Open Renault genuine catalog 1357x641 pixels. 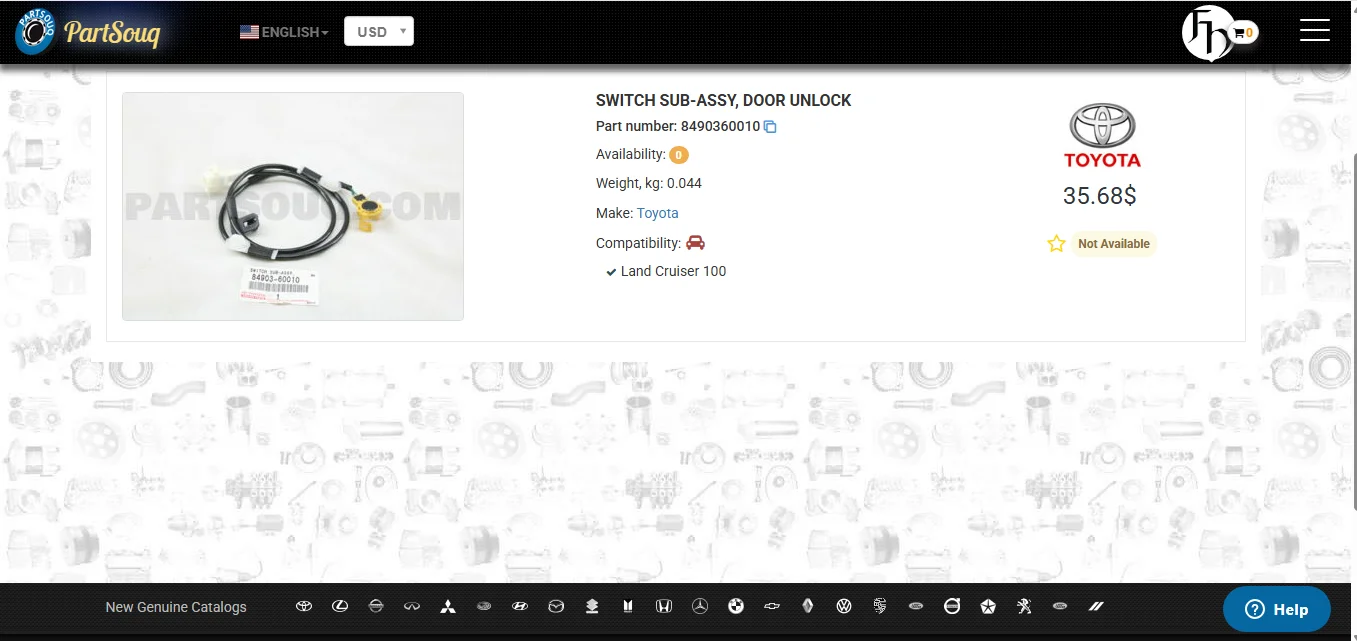tap(808, 606)
